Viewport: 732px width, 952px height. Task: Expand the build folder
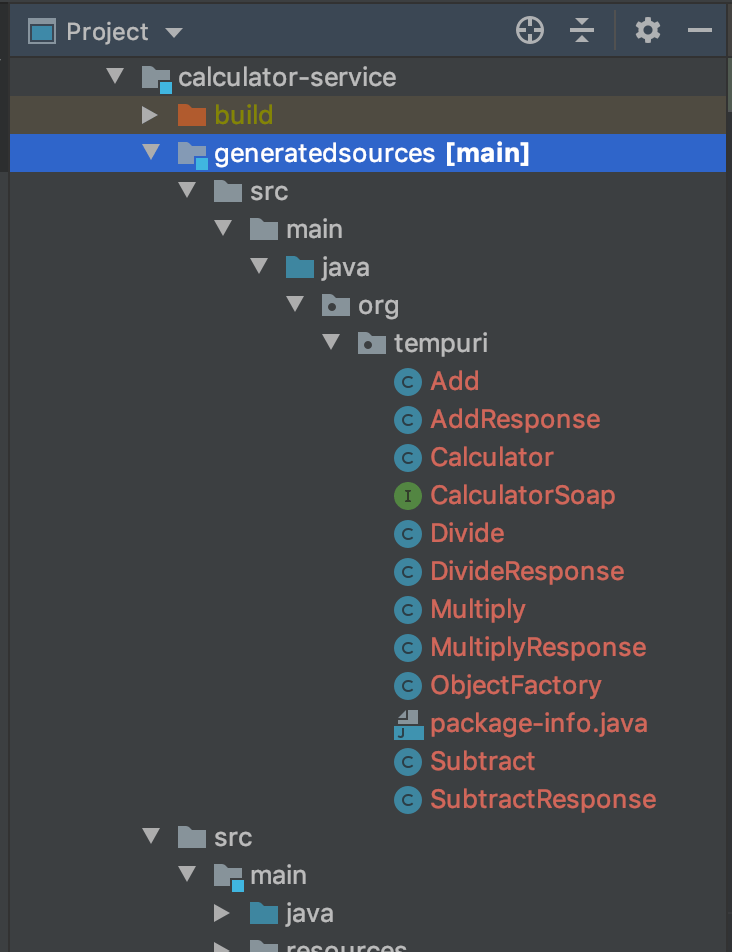pos(151,114)
